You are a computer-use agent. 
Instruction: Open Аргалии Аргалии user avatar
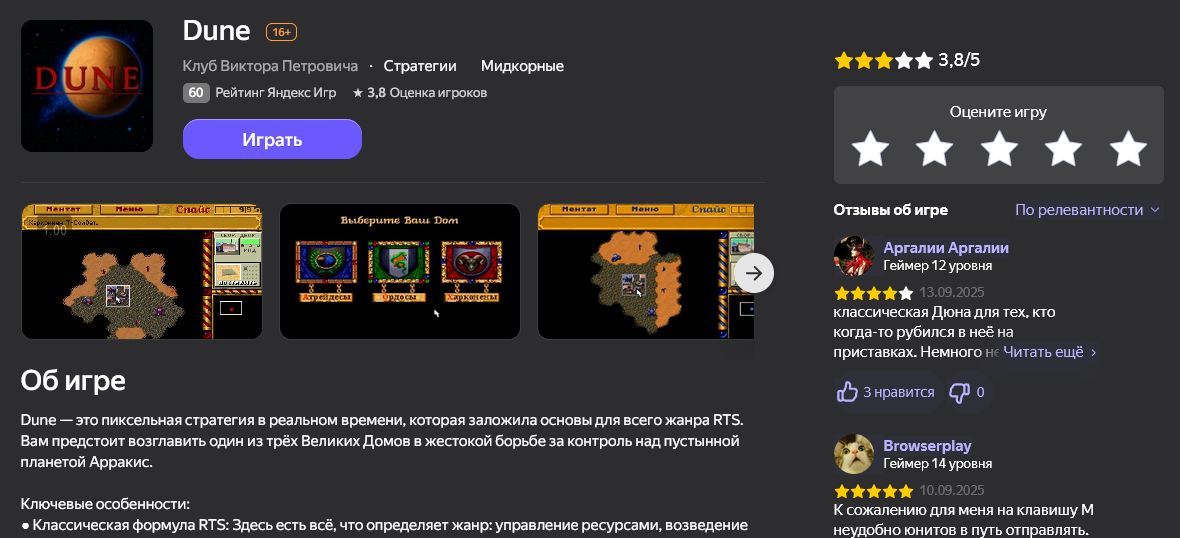[x=853, y=257]
